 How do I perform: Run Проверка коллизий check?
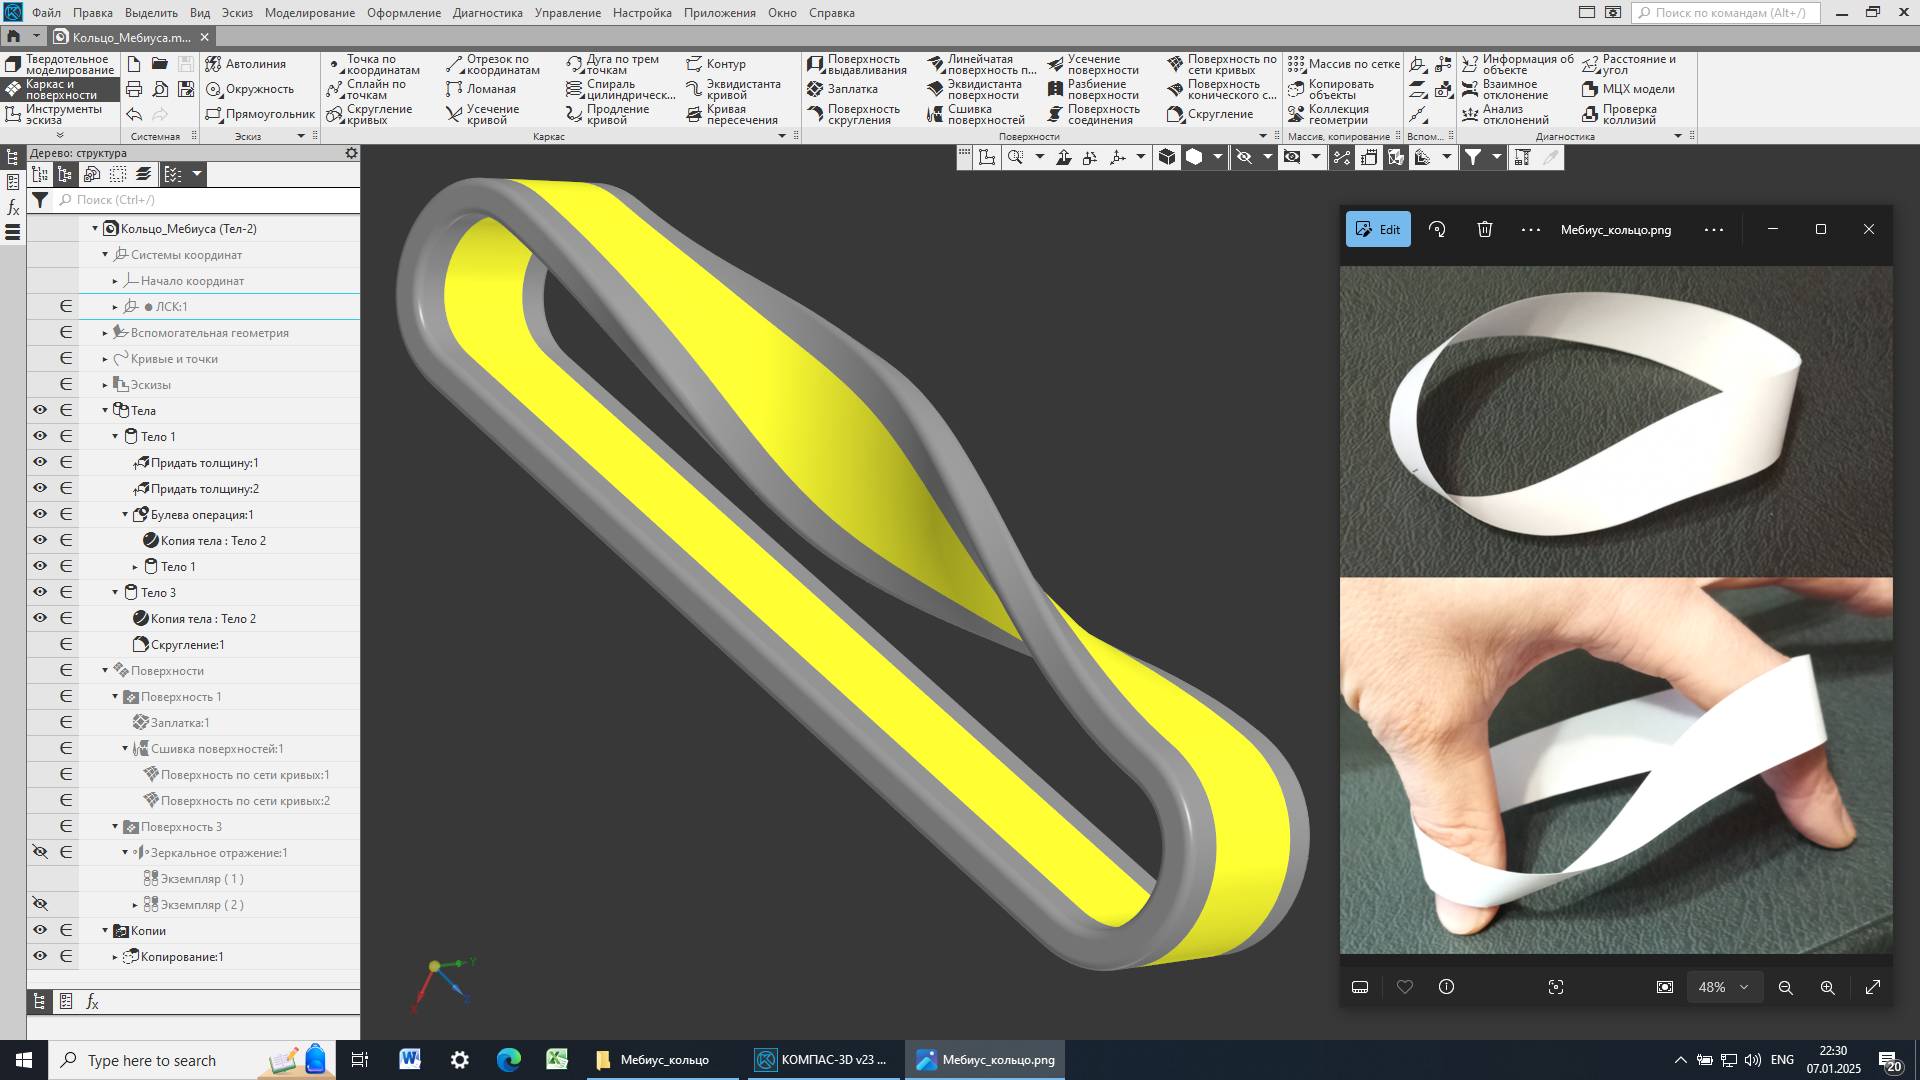1620,114
